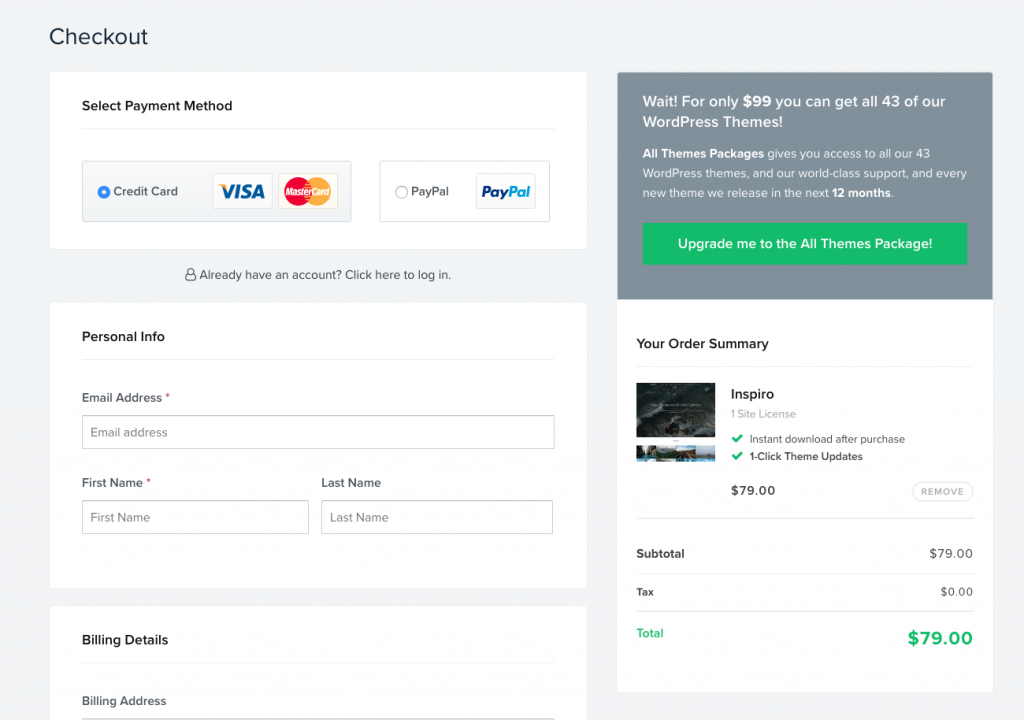Click the log in account link

[397, 274]
